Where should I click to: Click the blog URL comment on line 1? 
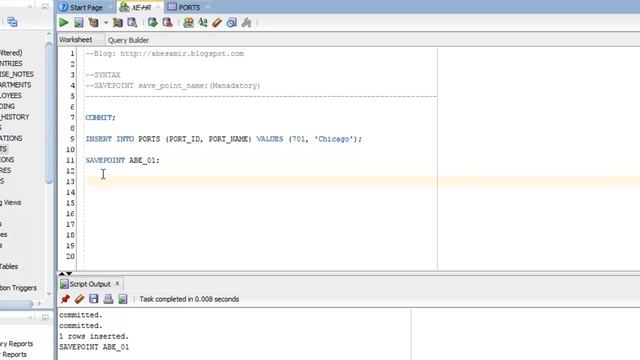click(164, 53)
